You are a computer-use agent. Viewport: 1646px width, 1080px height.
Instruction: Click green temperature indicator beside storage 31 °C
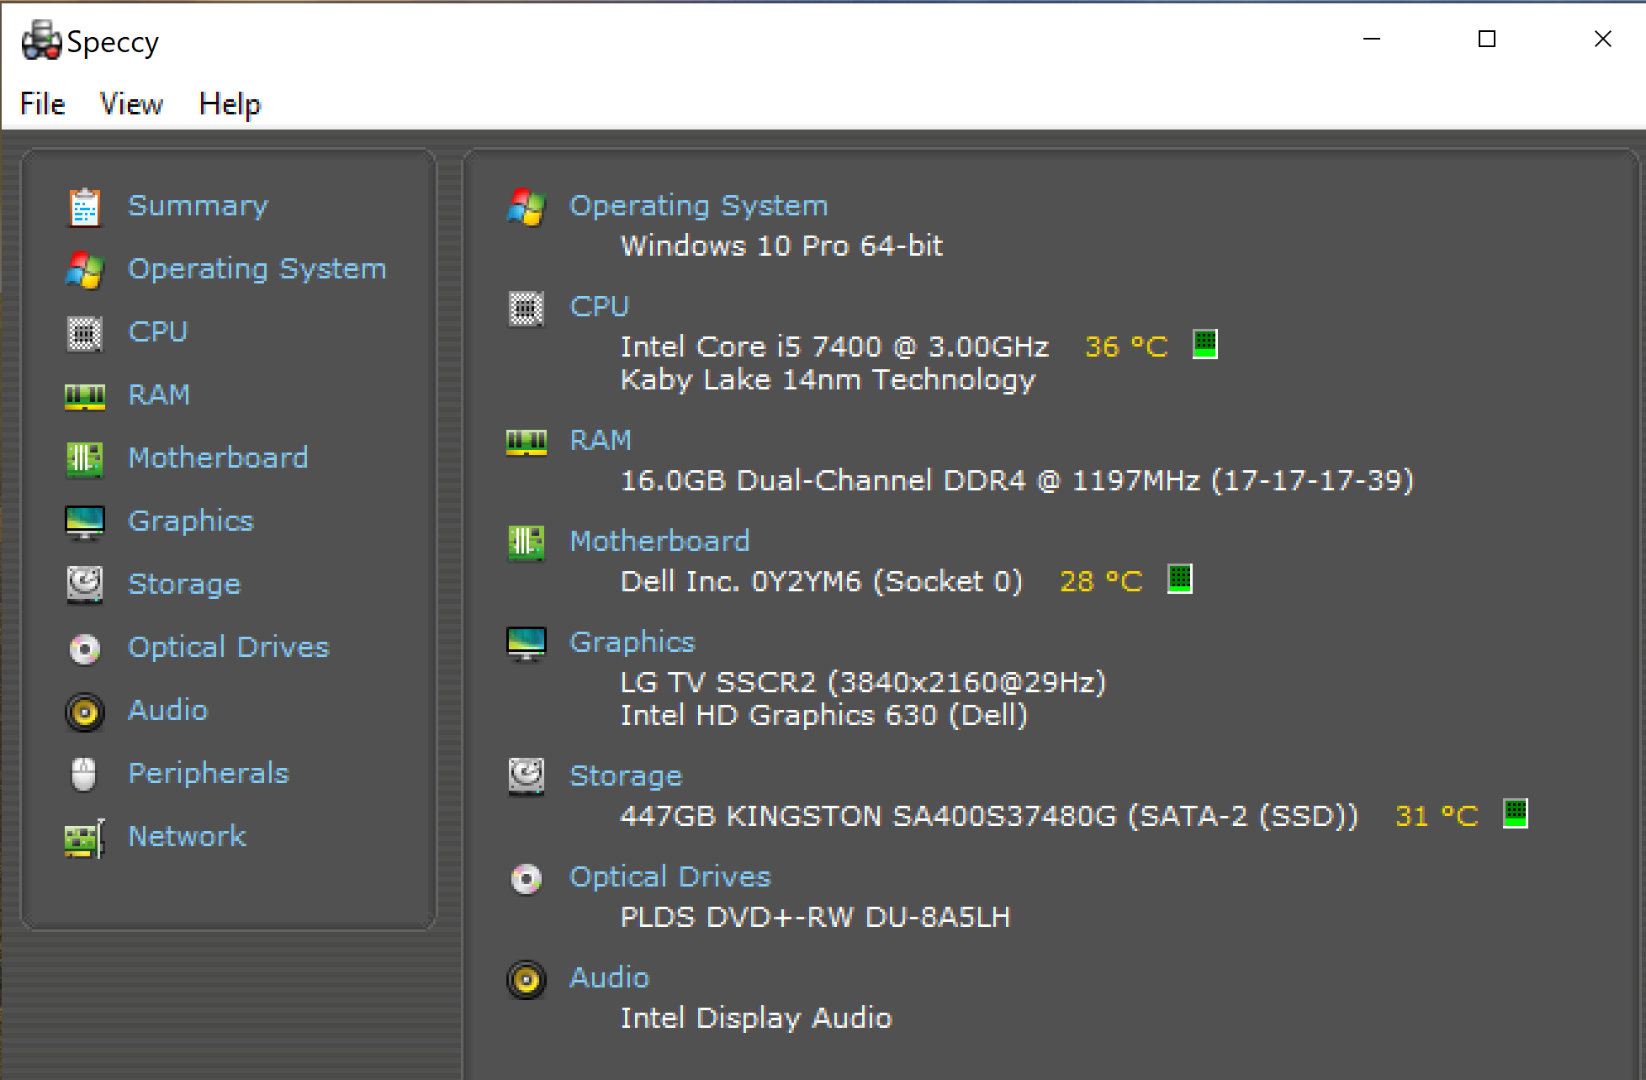coord(1516,813)
